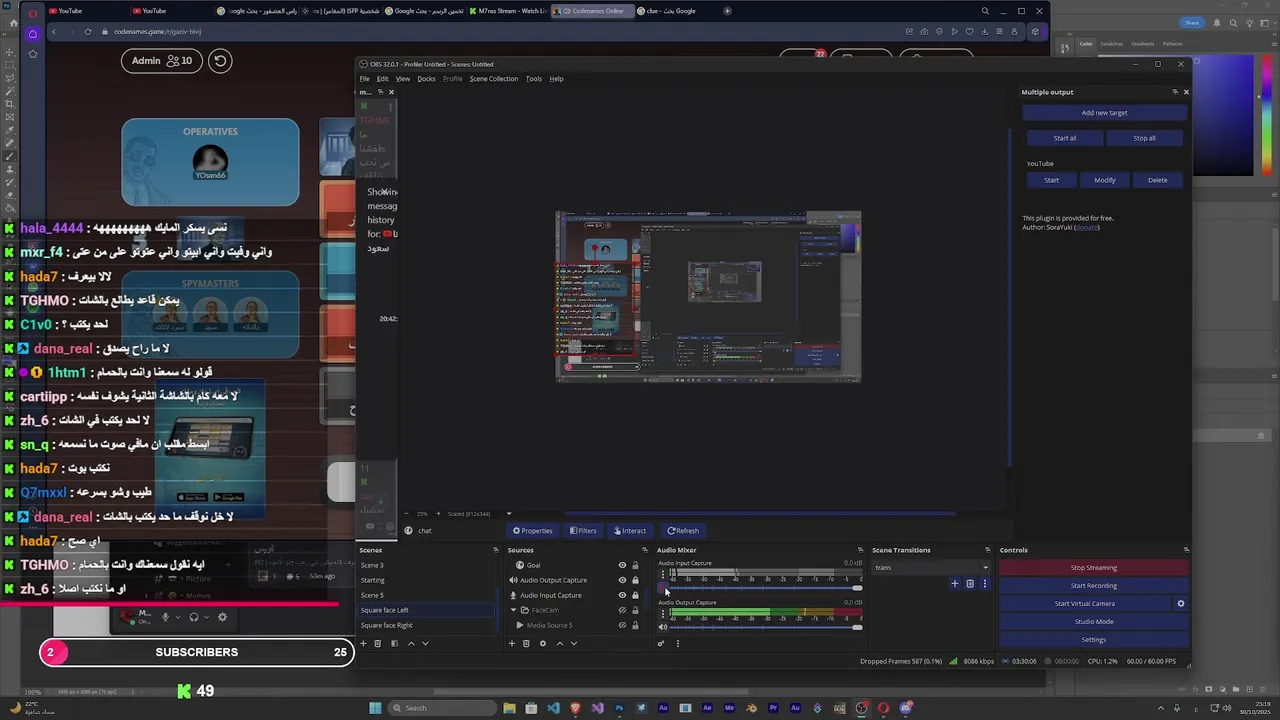The width and height of the screenshot is (1280, 720).
Task: Pop out the Controls dock icon
Action: coord(1186,550)
